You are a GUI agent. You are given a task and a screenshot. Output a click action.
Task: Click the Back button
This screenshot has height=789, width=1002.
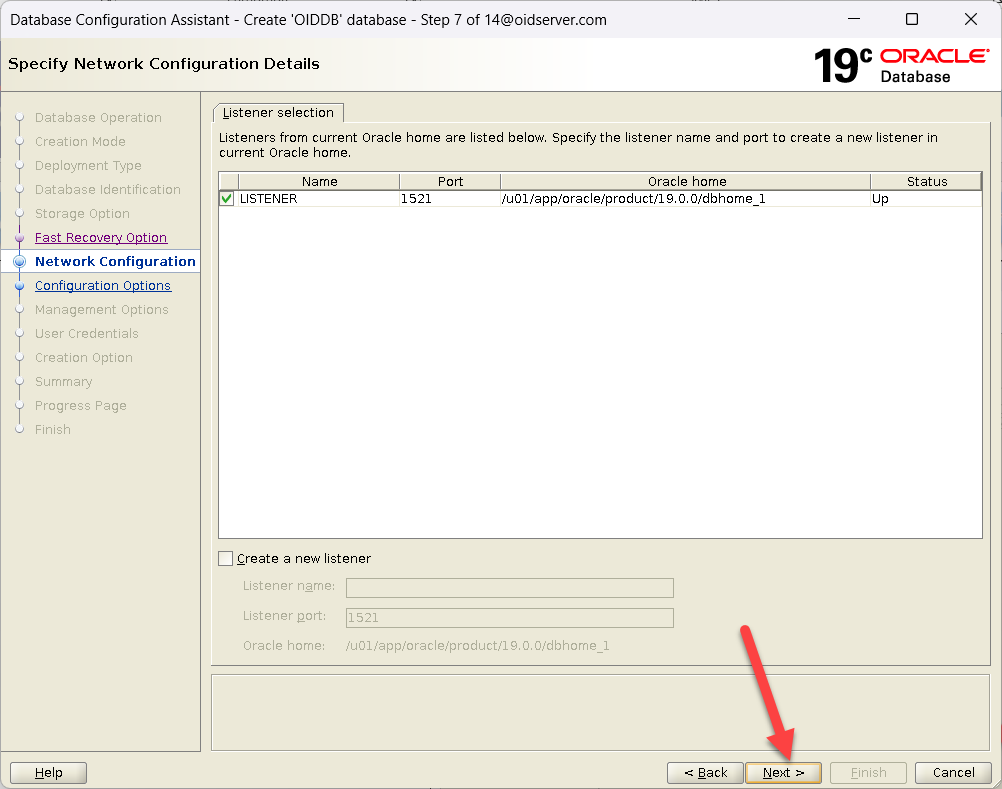tap(705, 772)
